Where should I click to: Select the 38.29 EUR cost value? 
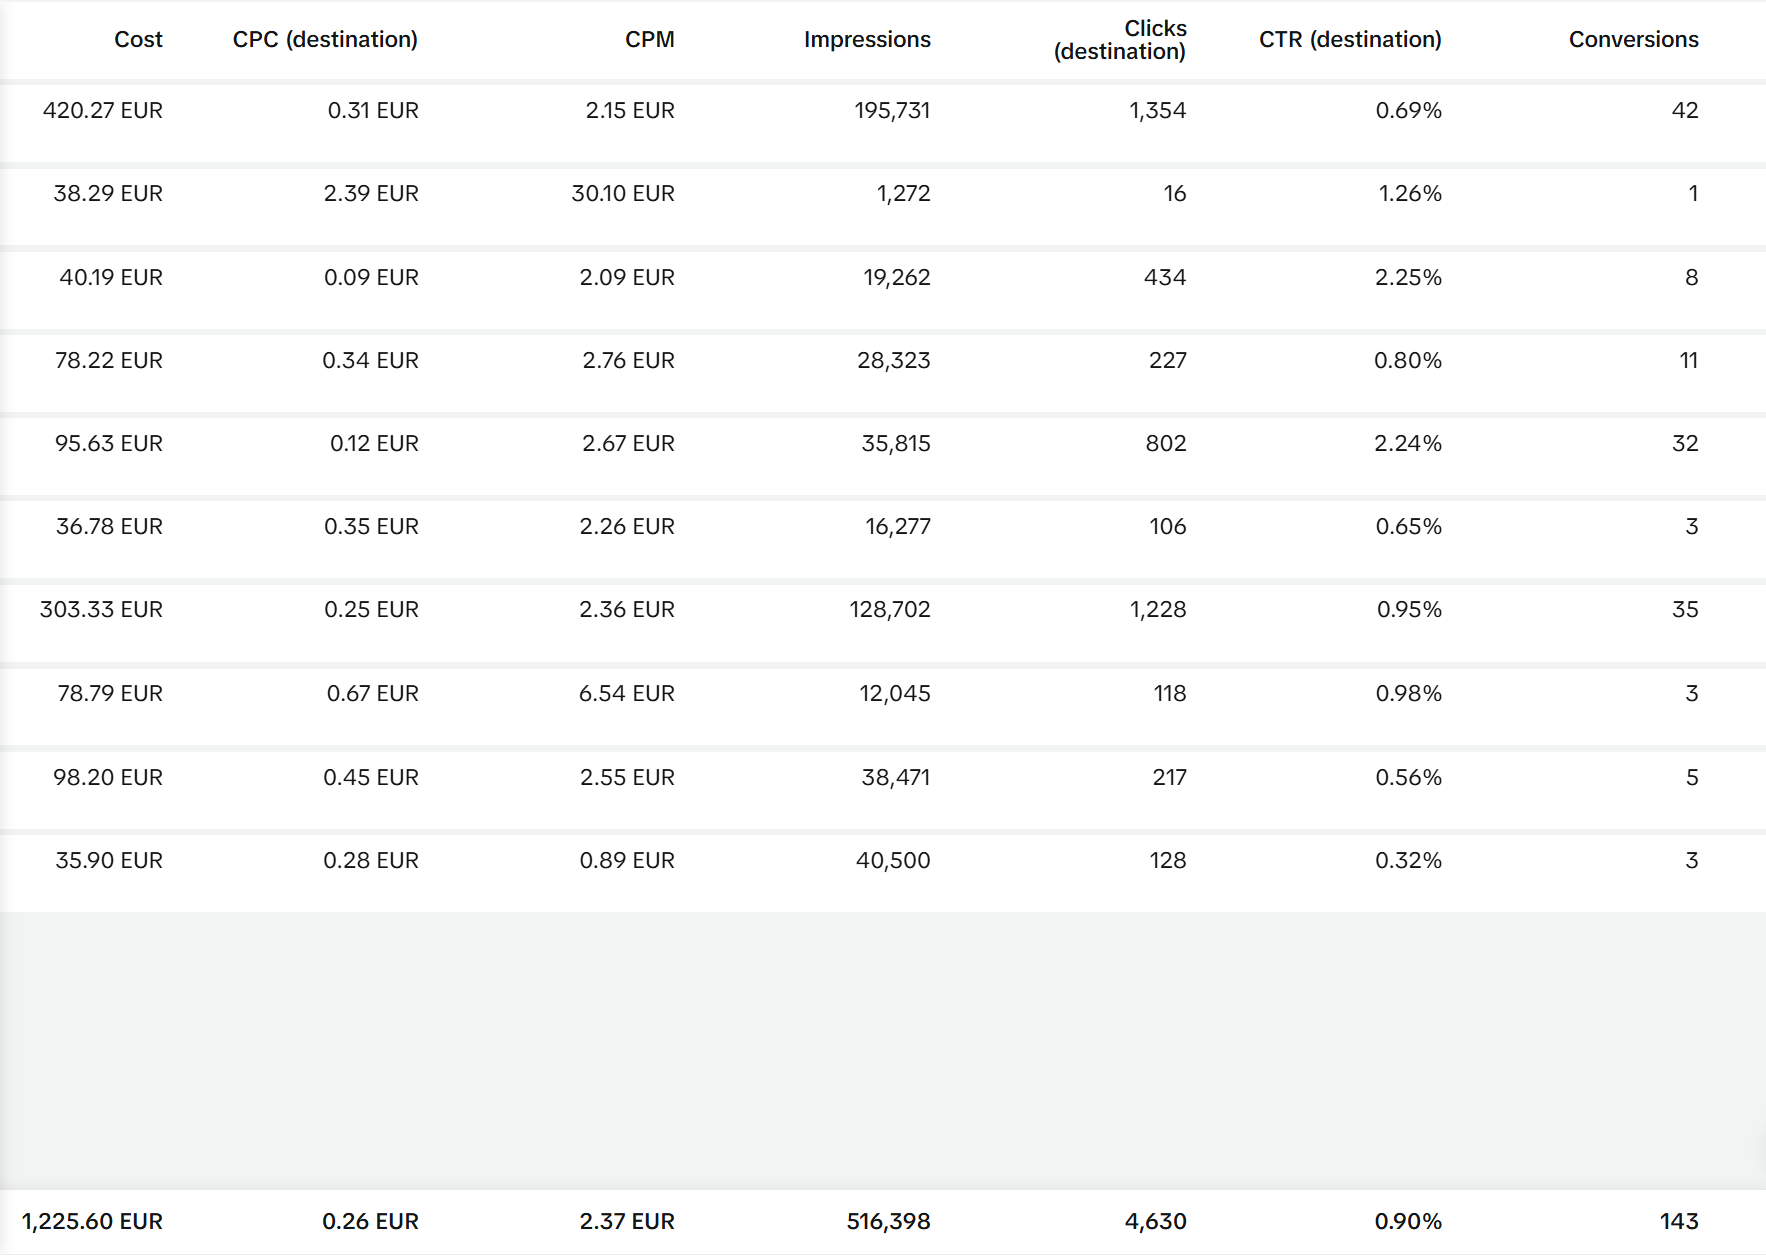pyautogui.click(x=108, y=194)
